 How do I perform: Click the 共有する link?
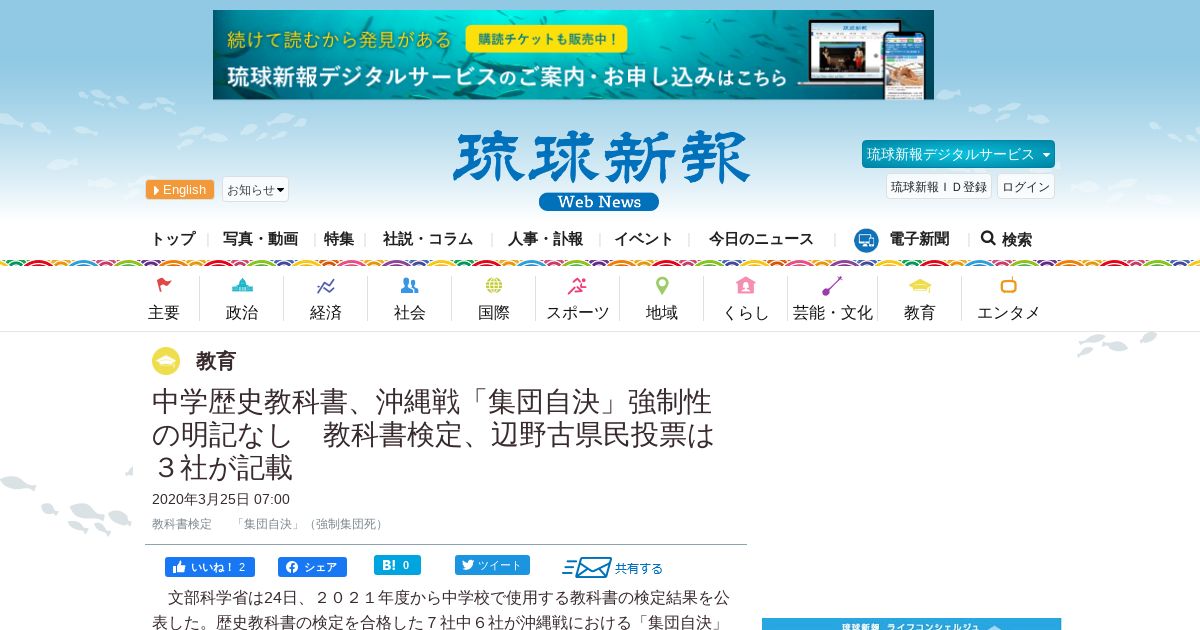pyautogui.click(x=639, y=568)
